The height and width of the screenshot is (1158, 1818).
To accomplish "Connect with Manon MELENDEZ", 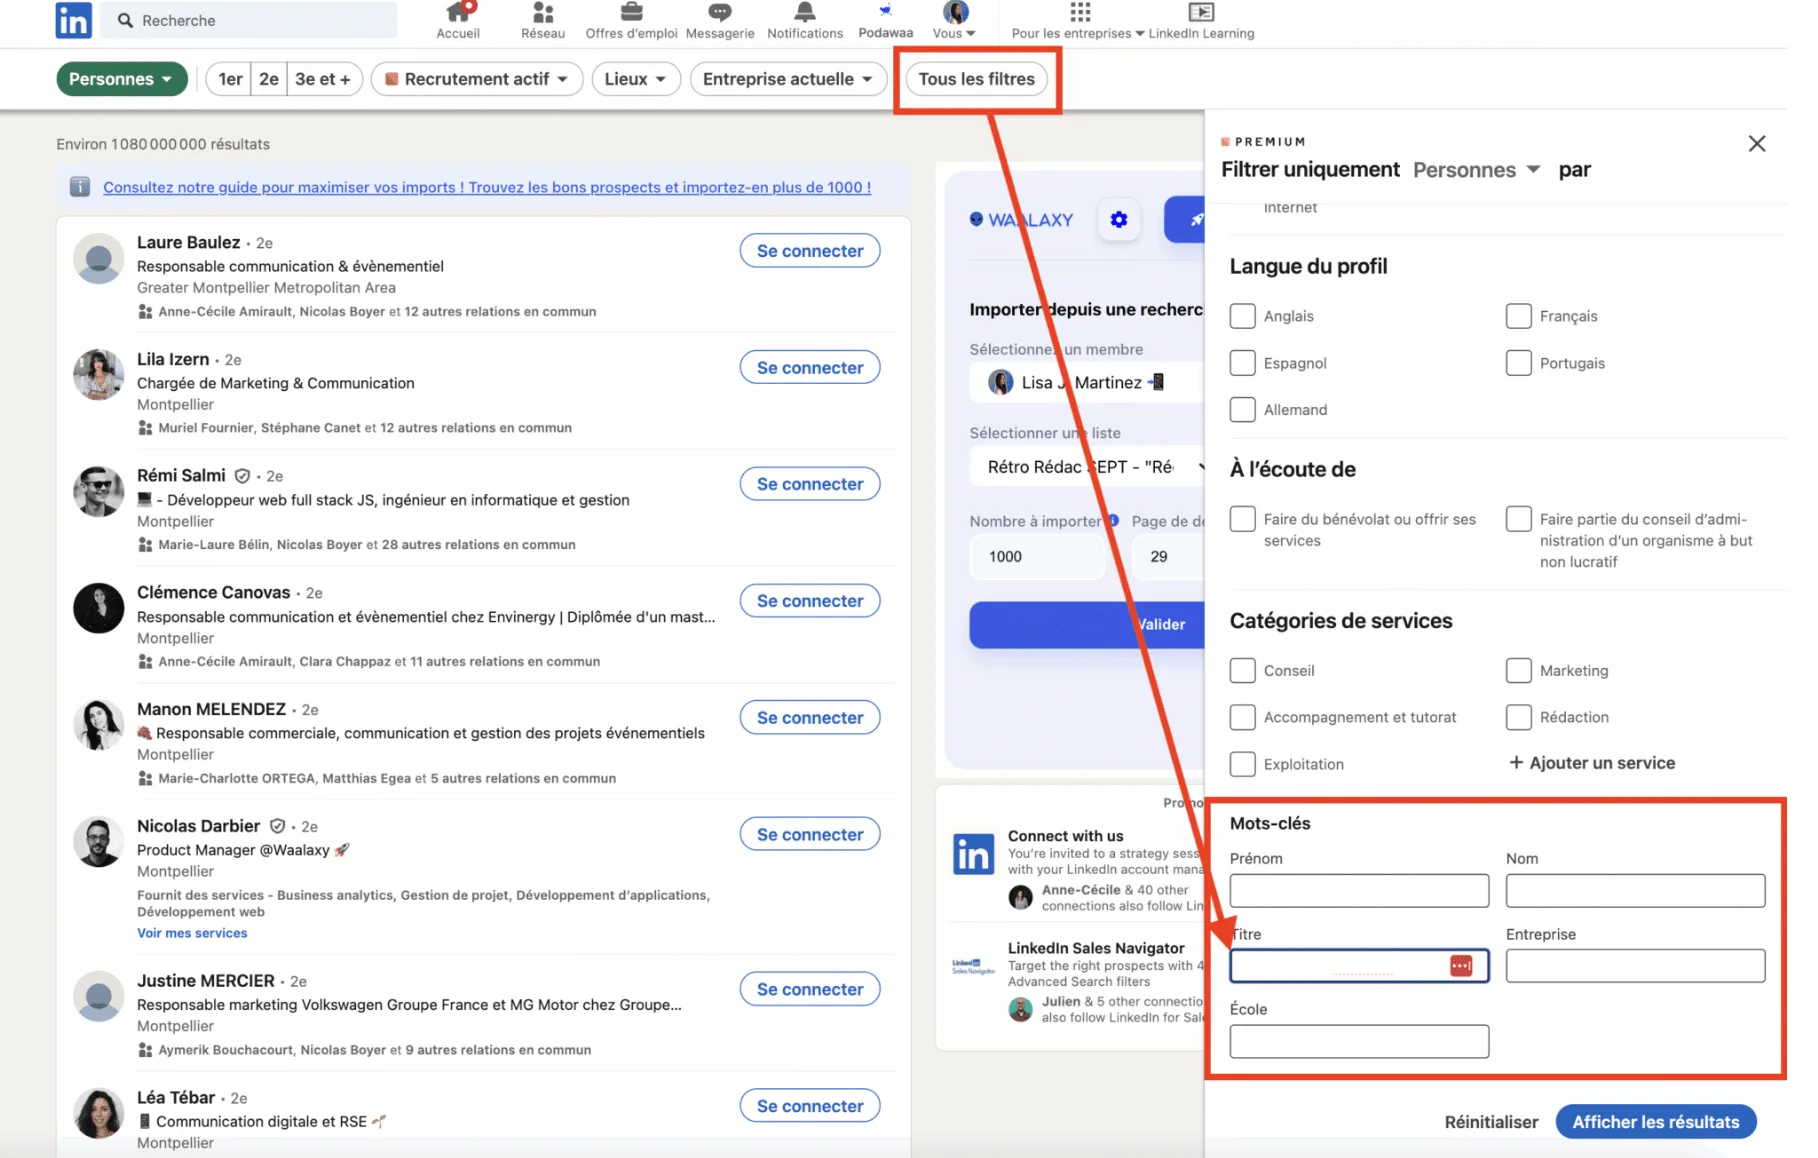I will [x=810, y=718].
